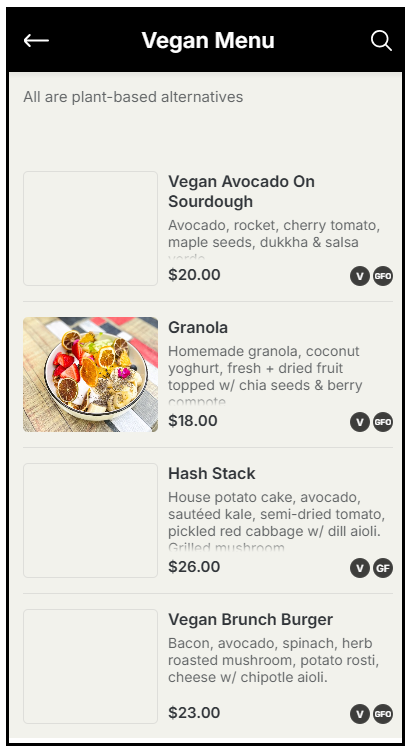This screenshot has width=410, height=750.
Task: Click empty image placeholder for Hash Stack
Action: (90, 520)
